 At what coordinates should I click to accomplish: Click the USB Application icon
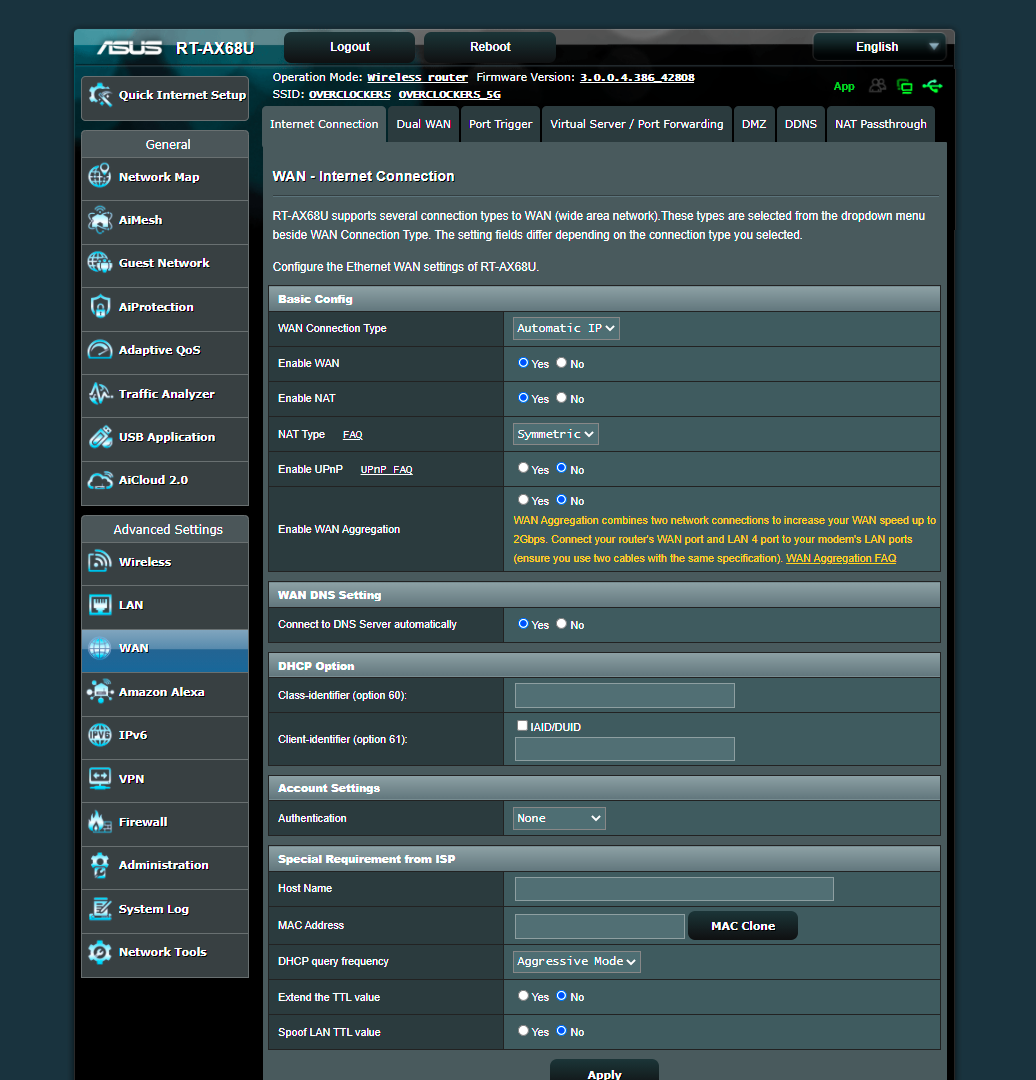click(x=100, y=437)
